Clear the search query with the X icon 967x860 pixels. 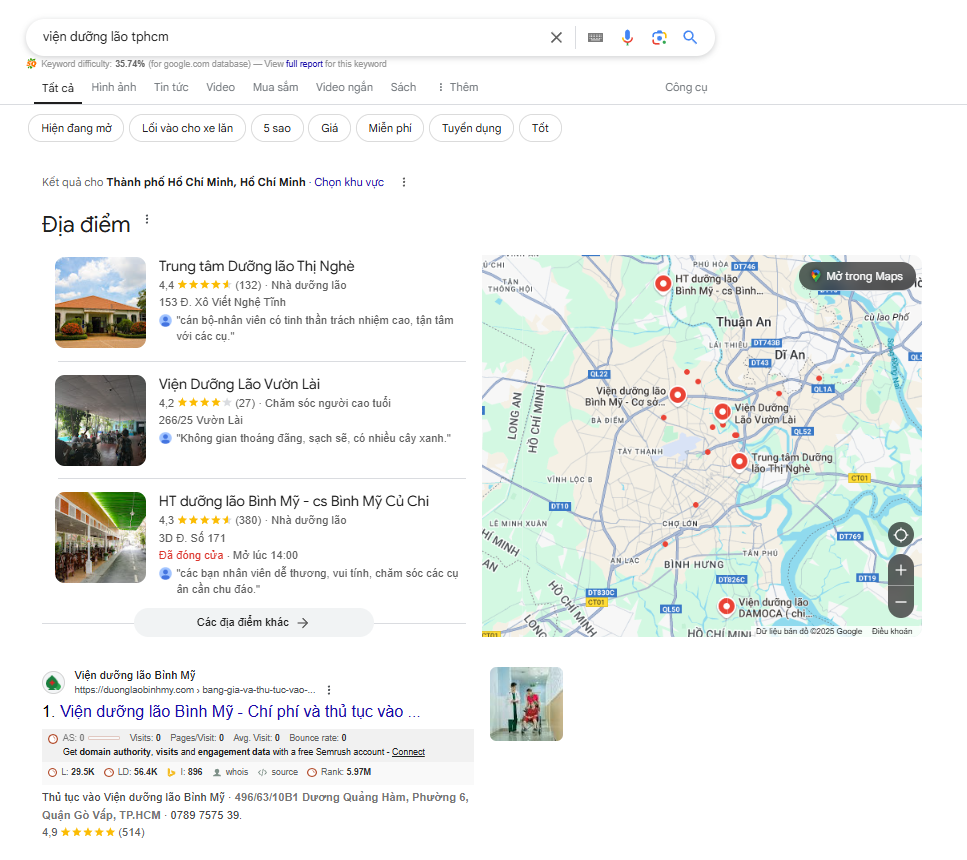pos(556,38)
